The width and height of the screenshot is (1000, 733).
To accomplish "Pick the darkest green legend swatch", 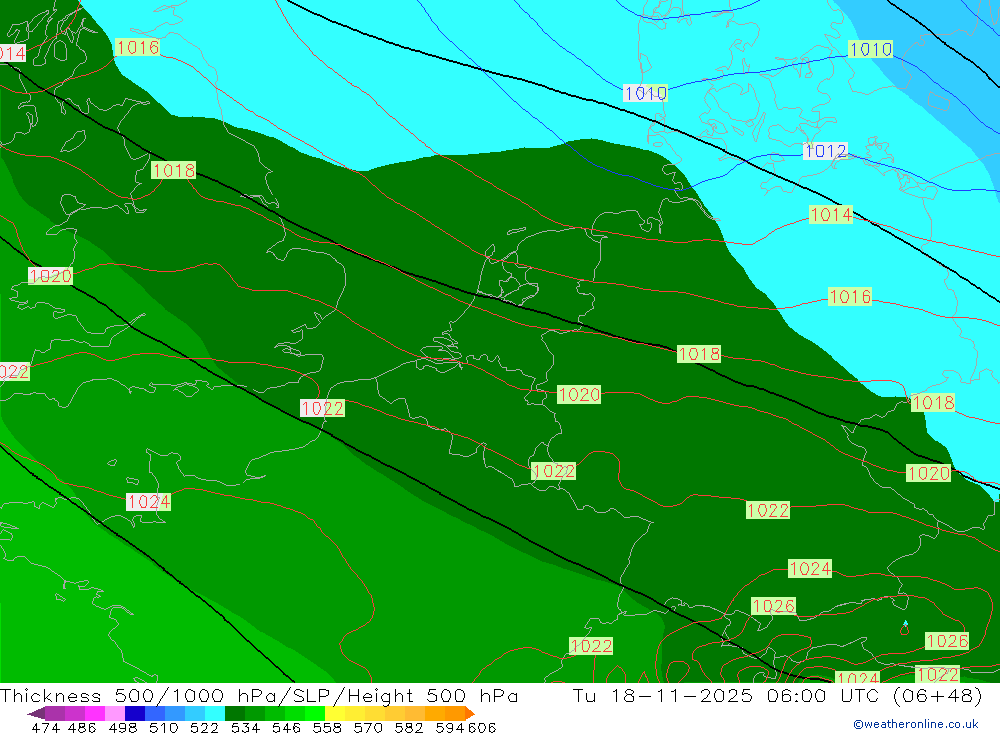I will (235, 713).
